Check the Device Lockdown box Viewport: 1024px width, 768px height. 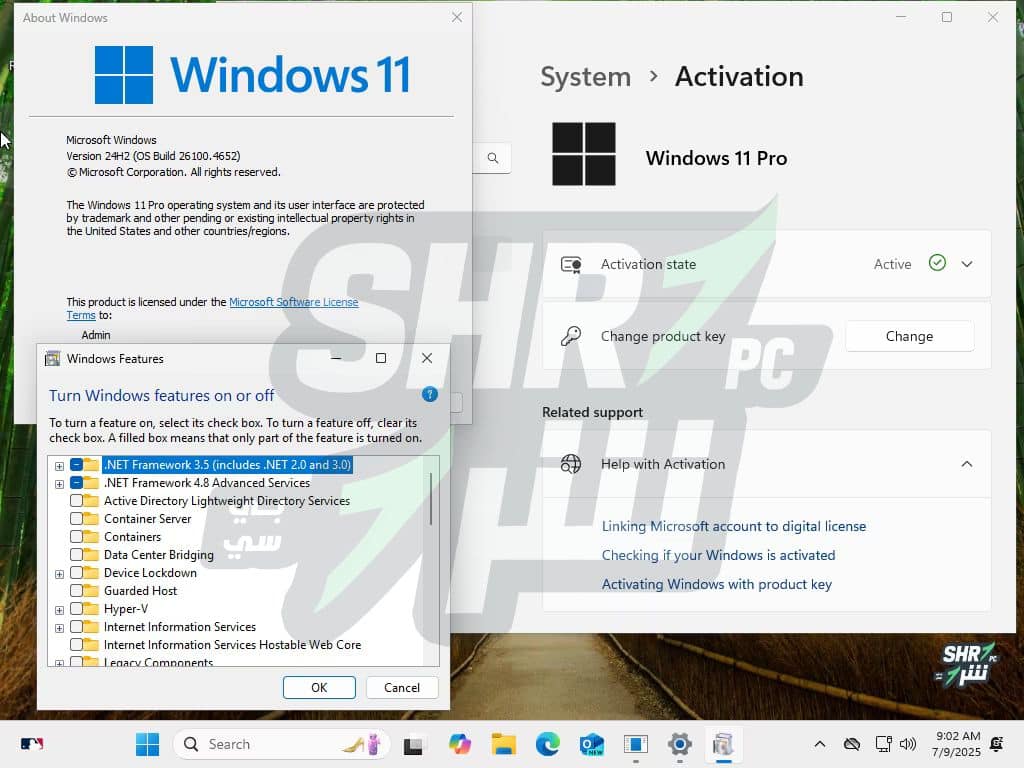(x=76, y=573)
